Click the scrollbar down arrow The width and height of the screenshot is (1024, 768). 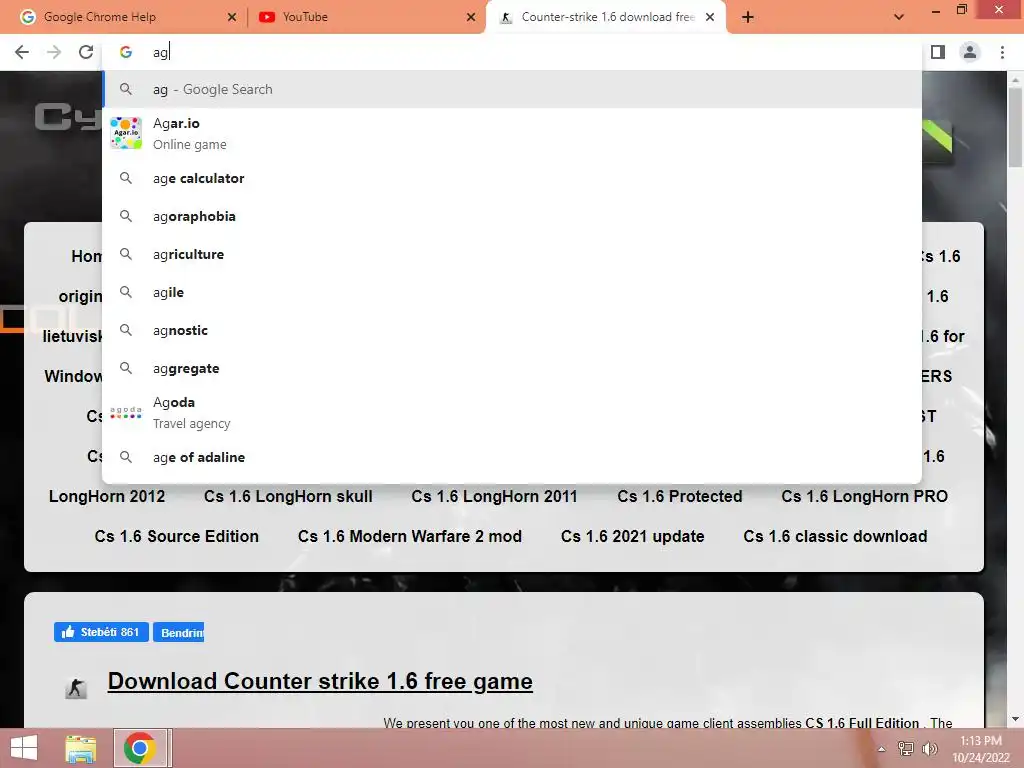[1015, 719]
